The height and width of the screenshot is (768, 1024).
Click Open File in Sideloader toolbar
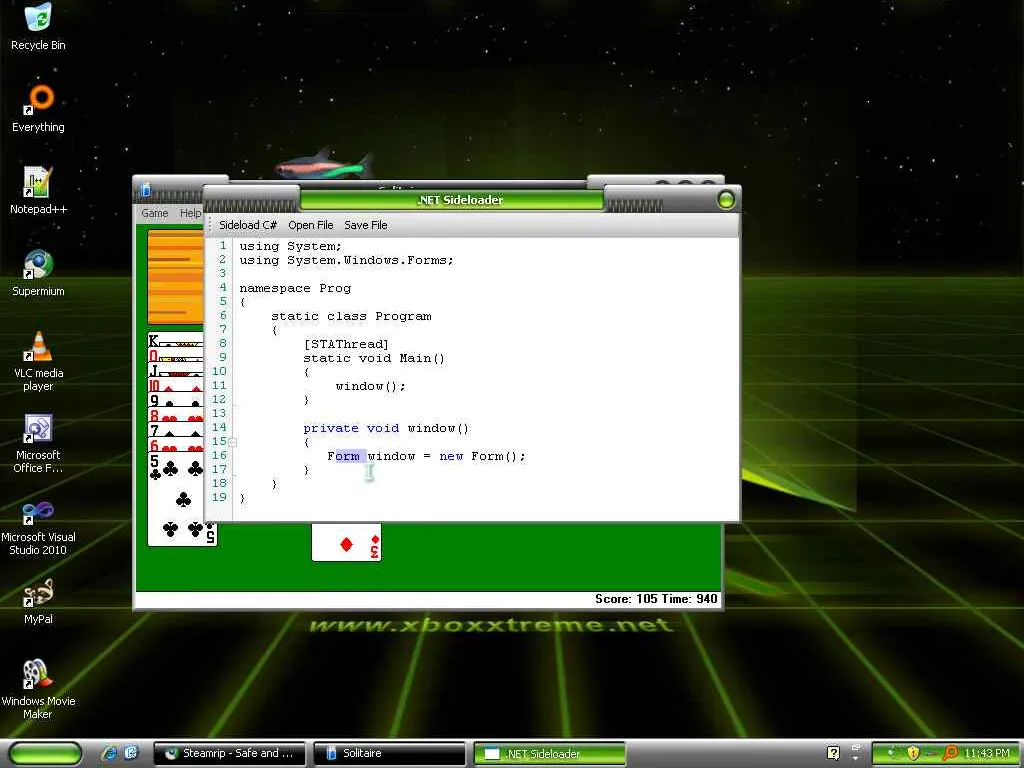(310, 225)
